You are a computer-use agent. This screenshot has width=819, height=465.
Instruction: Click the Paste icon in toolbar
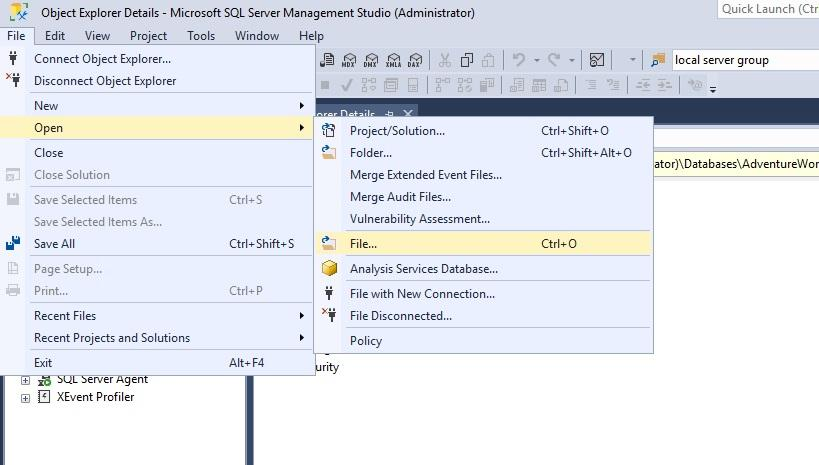pos(488,60)
